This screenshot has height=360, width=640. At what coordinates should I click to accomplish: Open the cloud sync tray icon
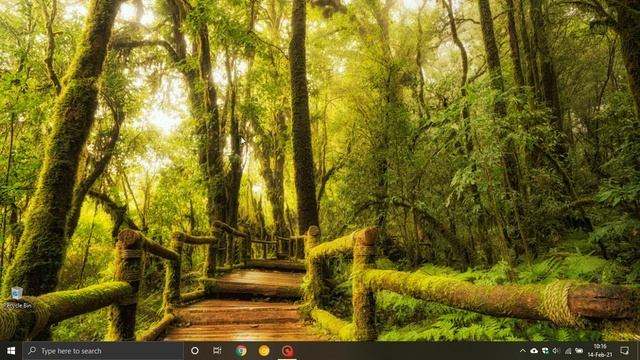click(x=534, y=351)
